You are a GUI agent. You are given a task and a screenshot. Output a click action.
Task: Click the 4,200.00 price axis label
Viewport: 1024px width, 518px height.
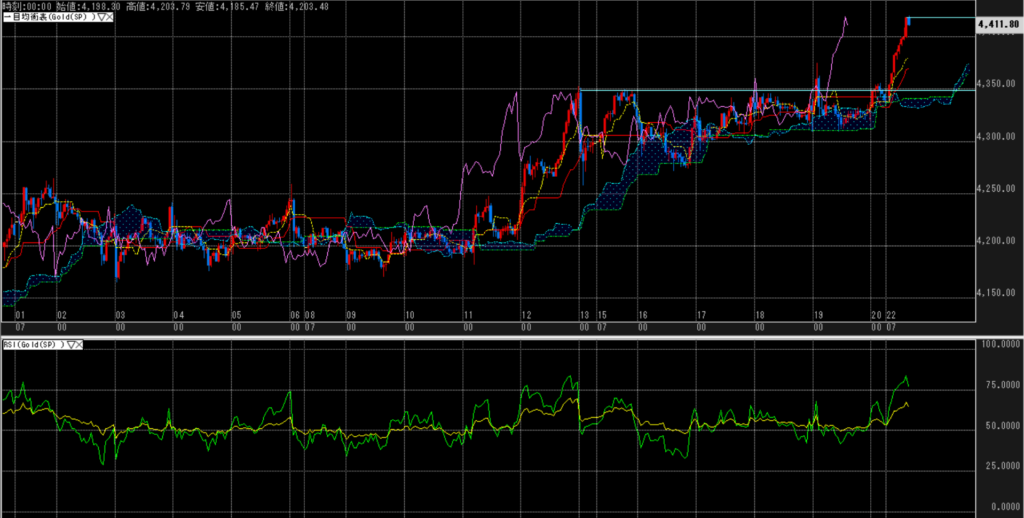click(x=997, y=241)
